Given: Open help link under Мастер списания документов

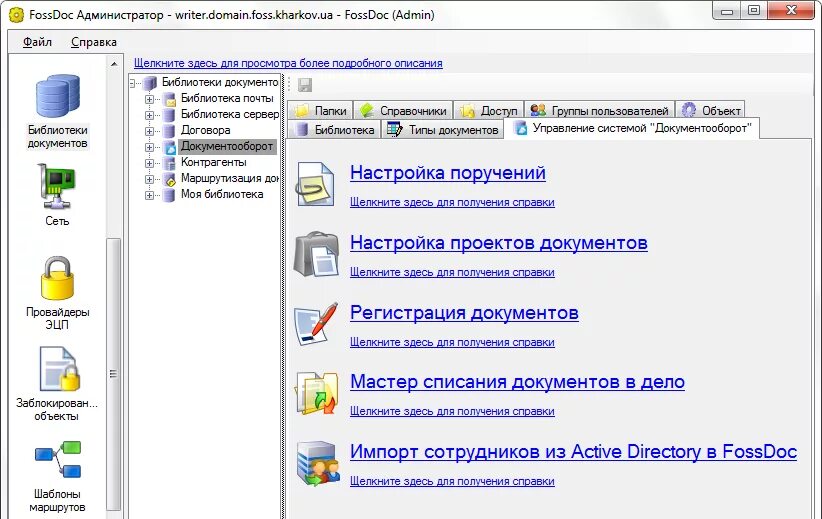Looking at the screenshot, I should coord(452,411).
